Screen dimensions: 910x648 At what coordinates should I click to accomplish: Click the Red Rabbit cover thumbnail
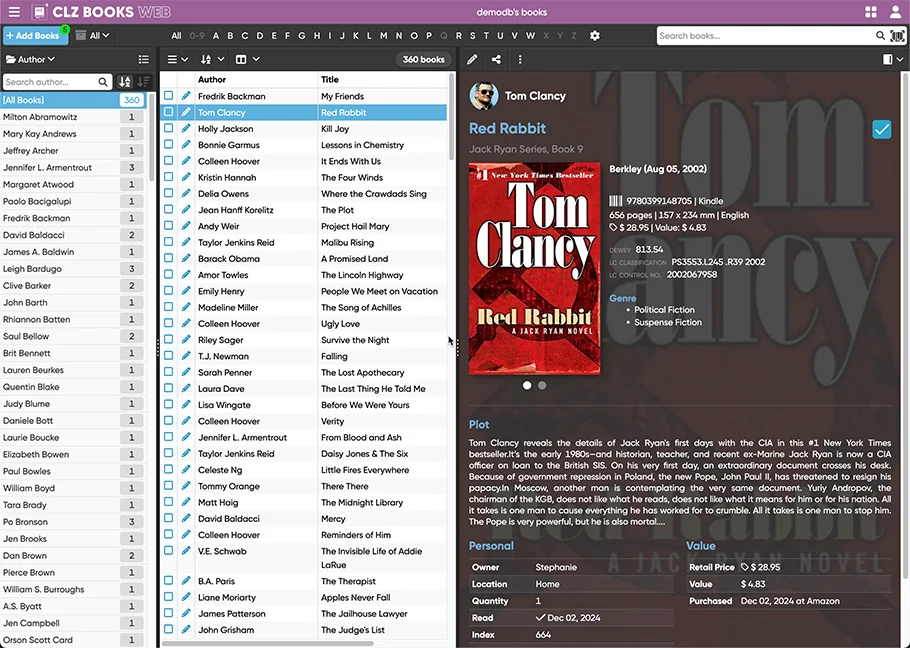pos(535,269)
